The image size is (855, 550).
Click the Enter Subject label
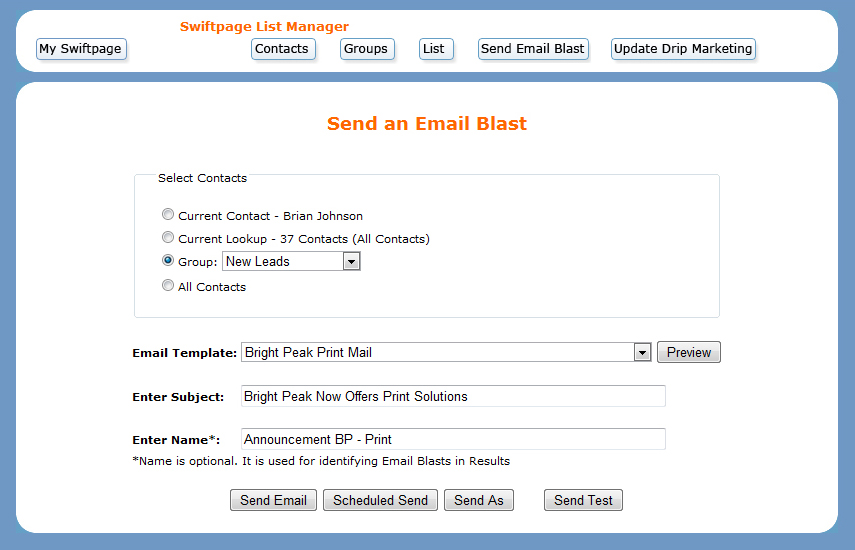tap(178, 397)
